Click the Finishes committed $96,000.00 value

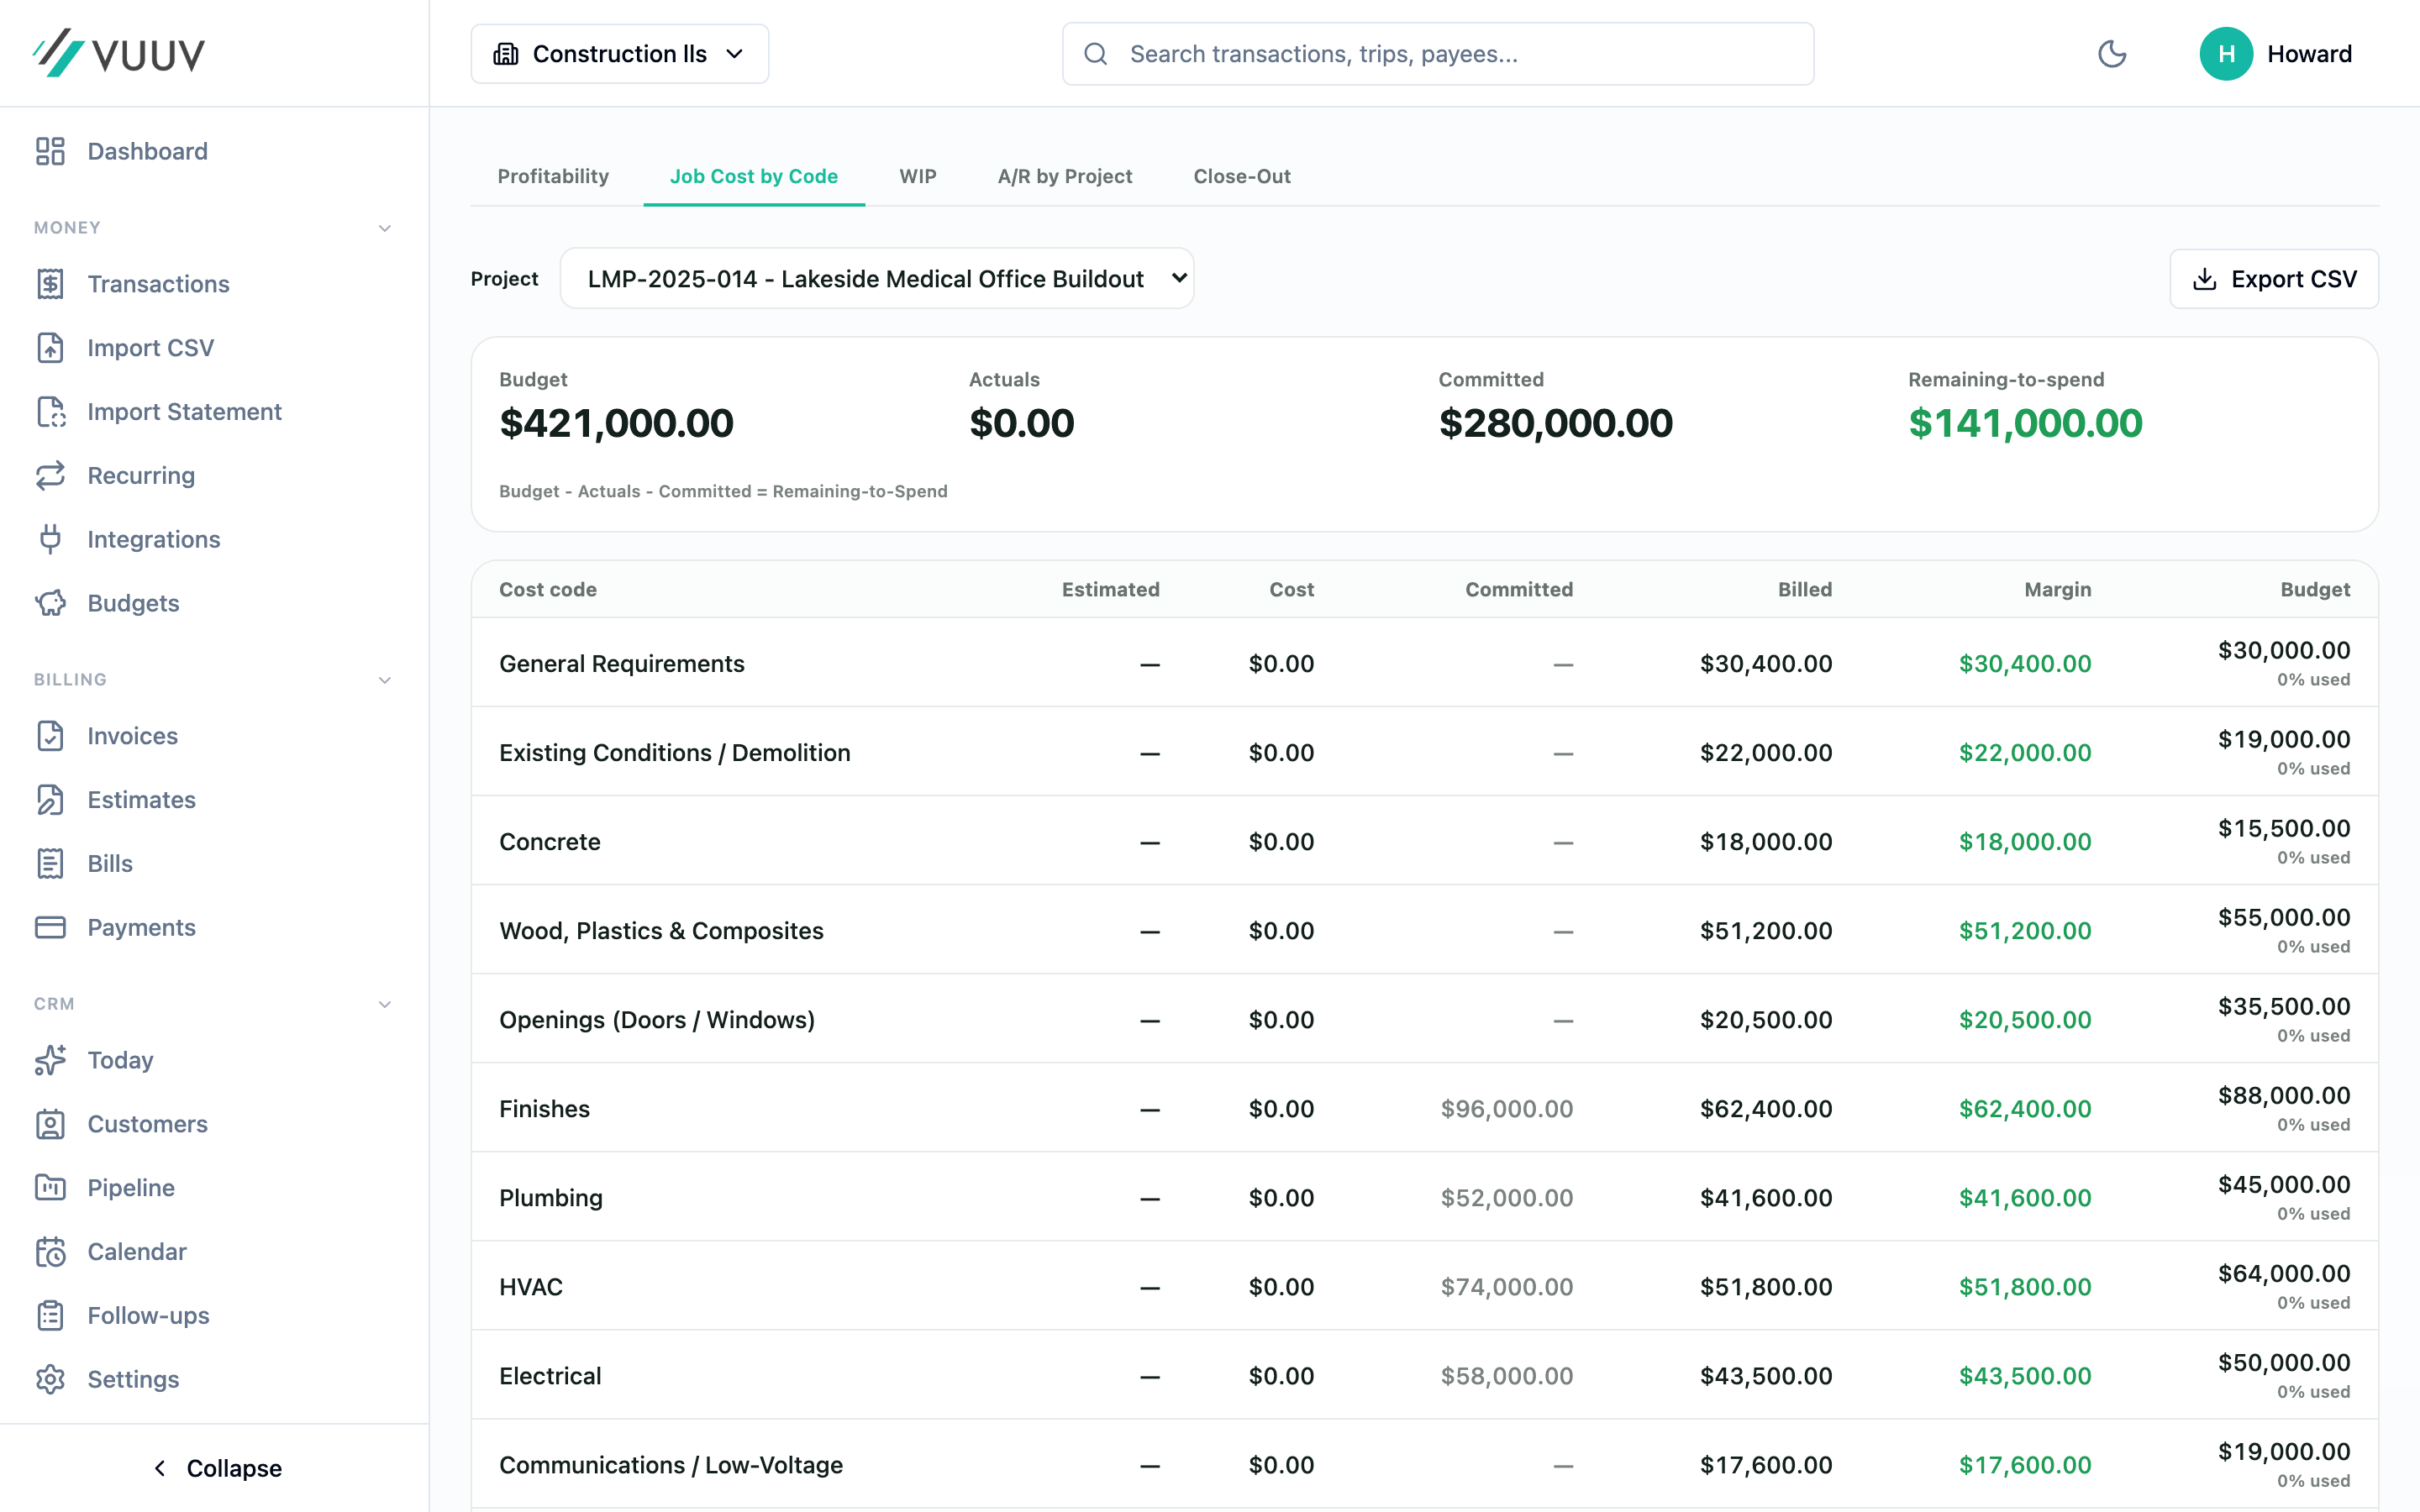[x=1506, y=1109]
